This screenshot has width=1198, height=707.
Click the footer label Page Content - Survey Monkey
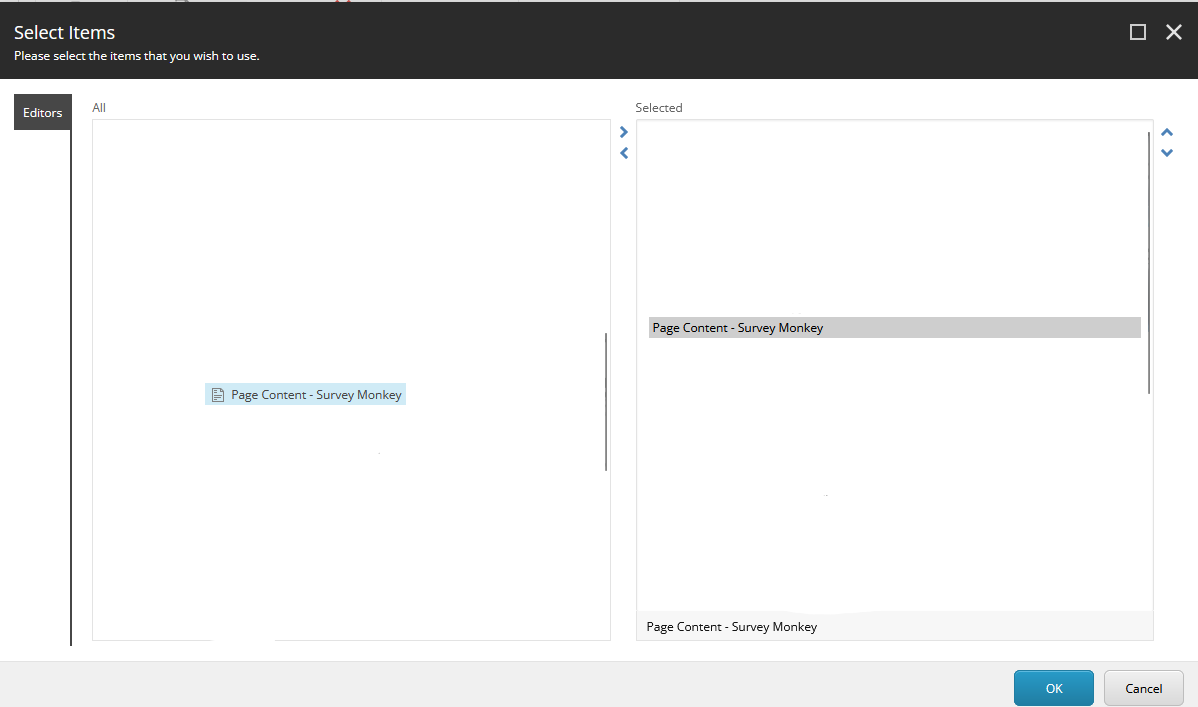click(x=731, y=626)
